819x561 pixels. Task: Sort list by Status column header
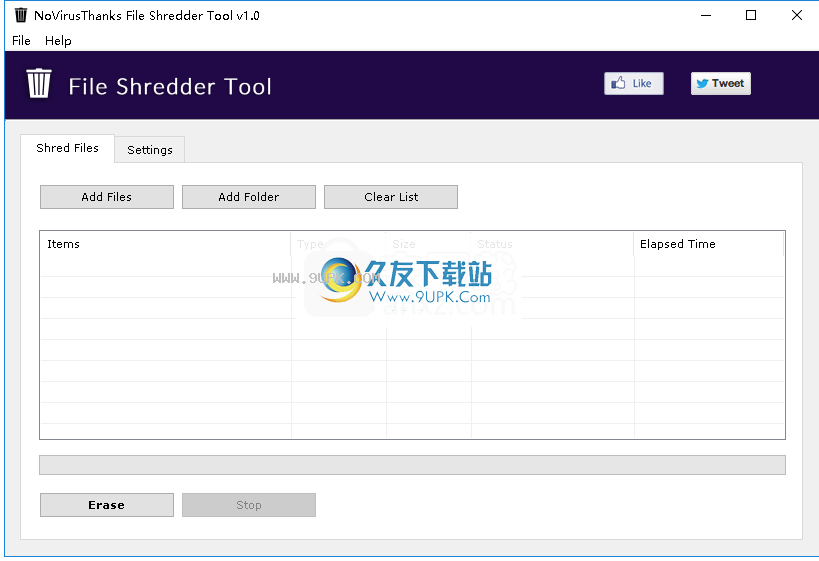coord(552,244)
